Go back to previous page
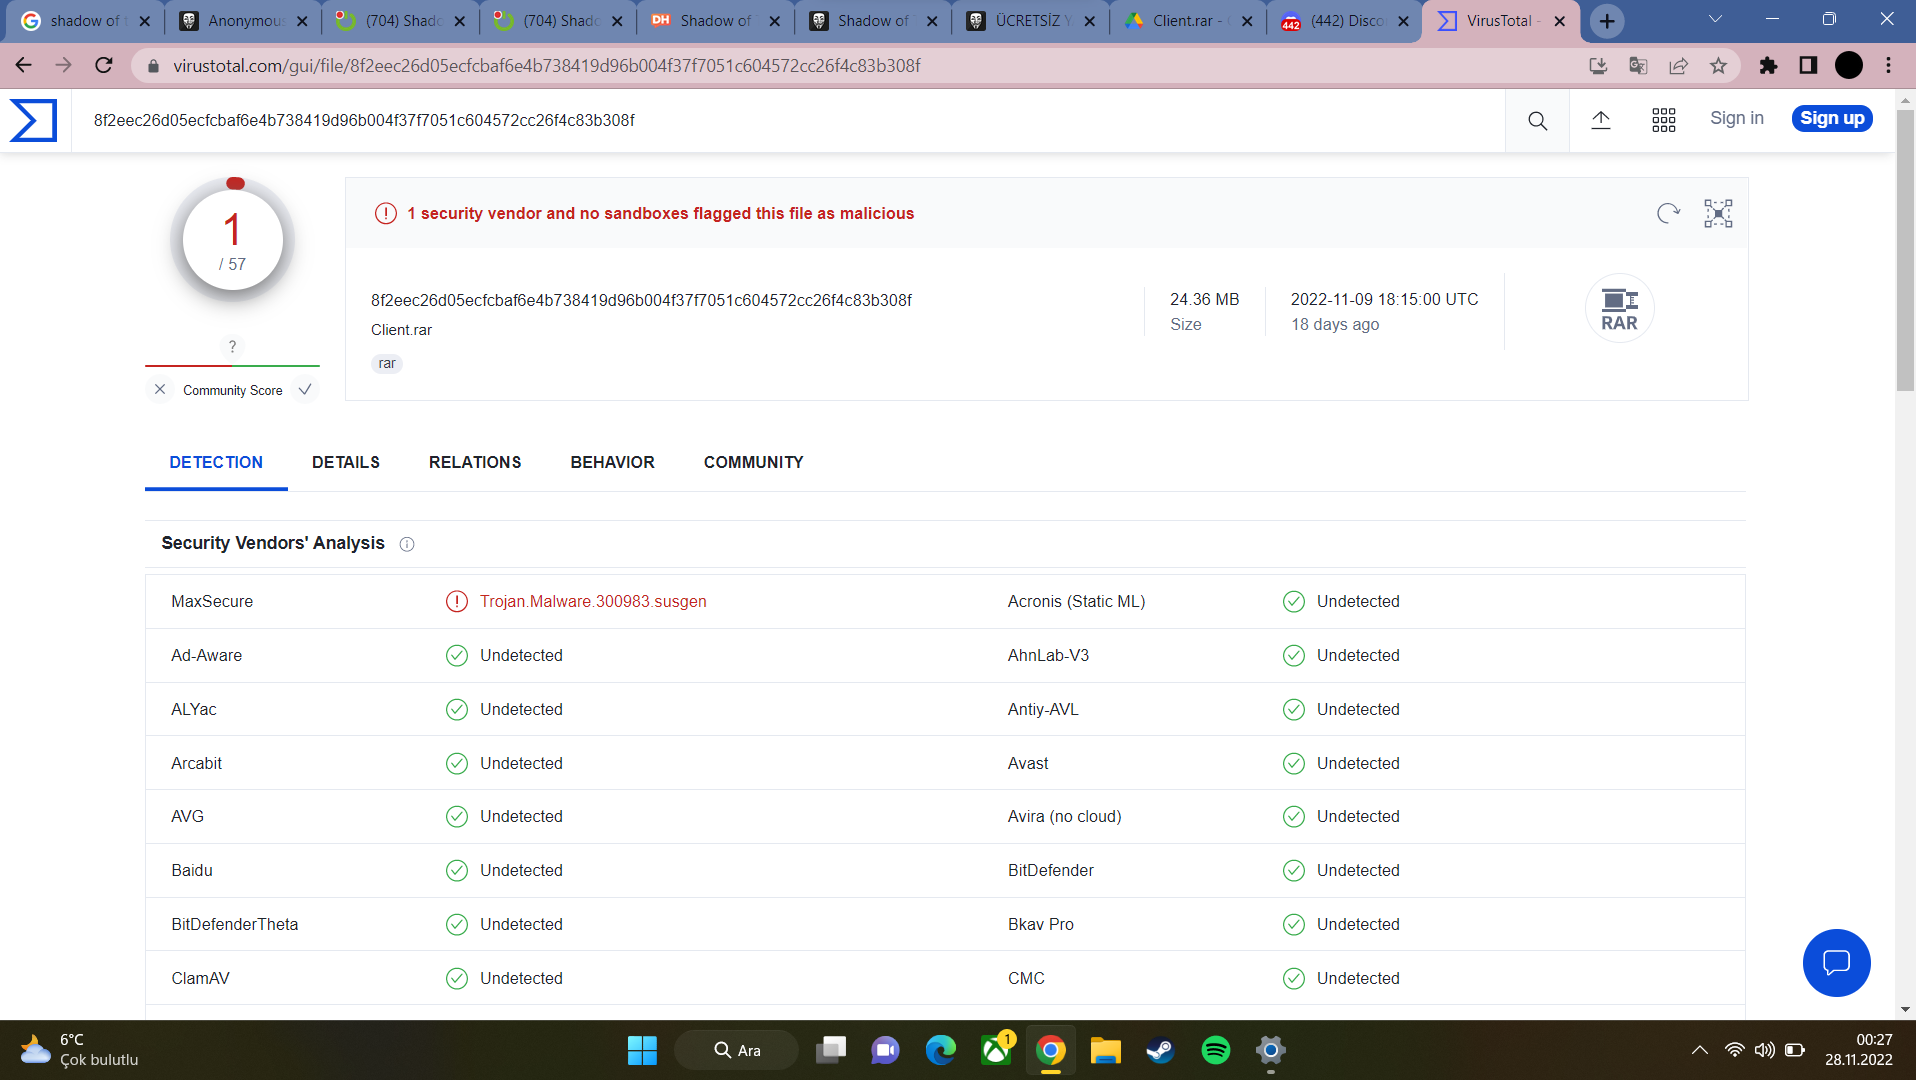Screen dimensions: 1916x1080 click(x=24, y=65)
